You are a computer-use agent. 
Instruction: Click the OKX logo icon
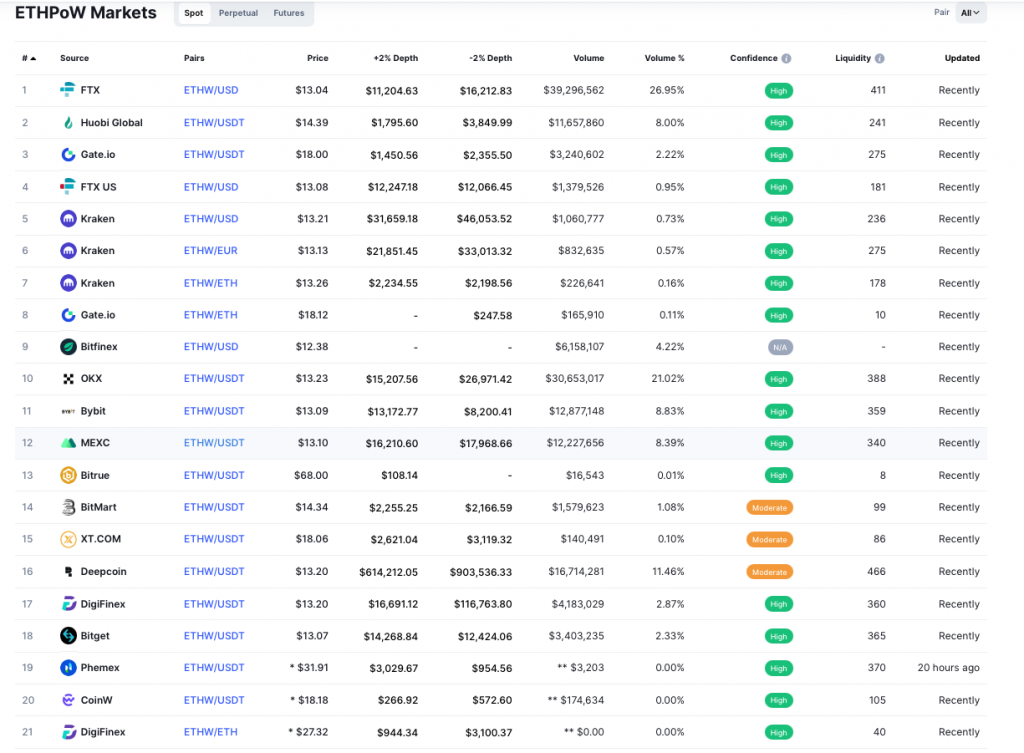(68, 379)
